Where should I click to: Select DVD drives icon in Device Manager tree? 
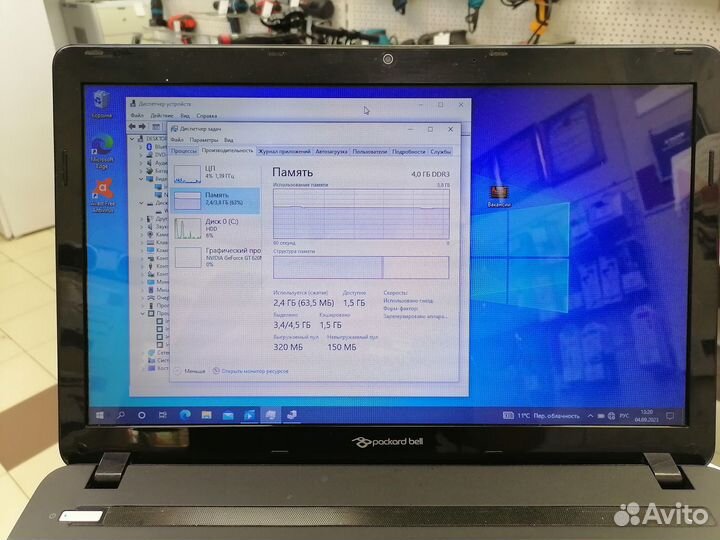pos(149,155)
